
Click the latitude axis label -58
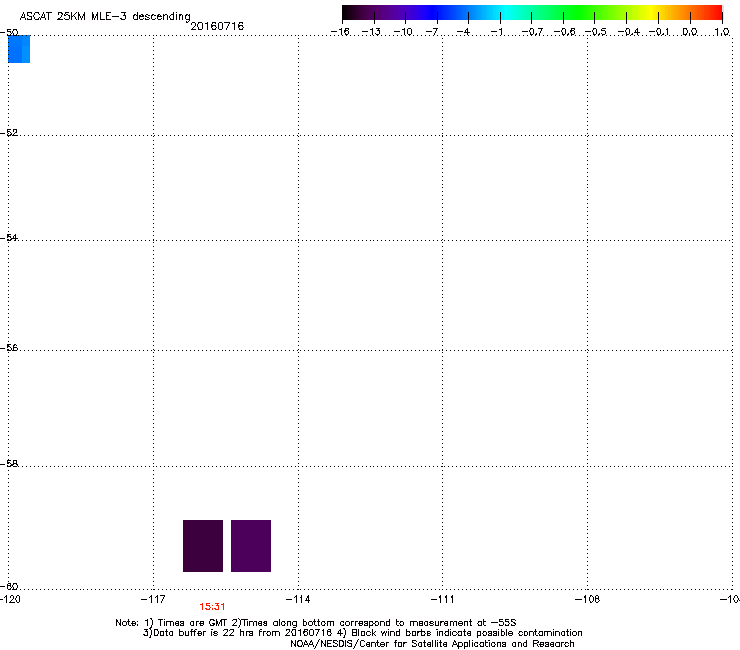tap(9, 464)
